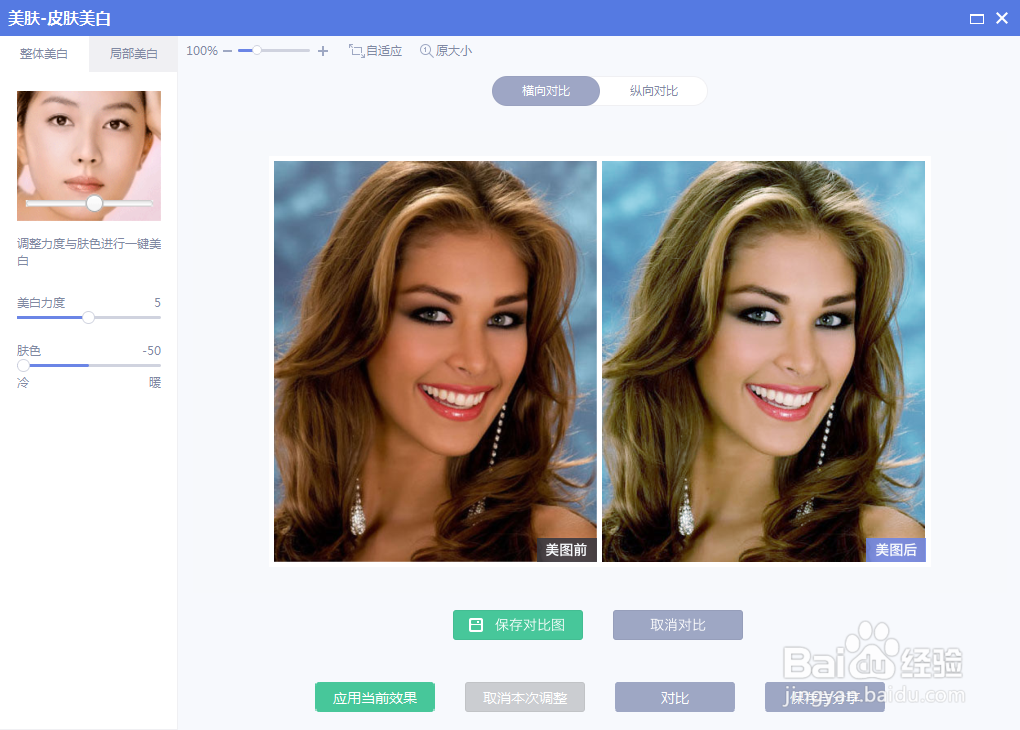The height and width of the screenshot is (730, 1020).
Task: Click the 暖 warm label
Action: (x=155, y=383)
